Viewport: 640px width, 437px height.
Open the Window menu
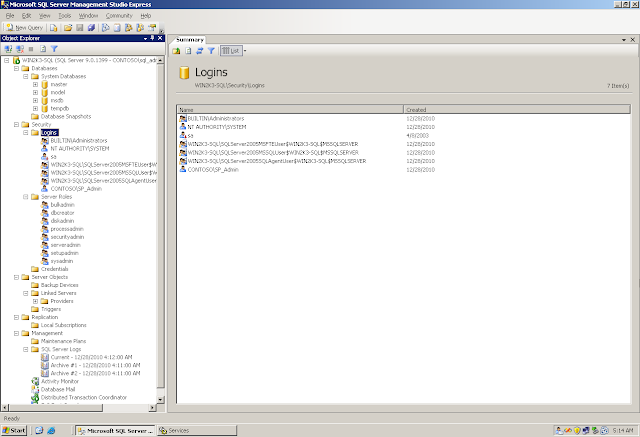88,16
